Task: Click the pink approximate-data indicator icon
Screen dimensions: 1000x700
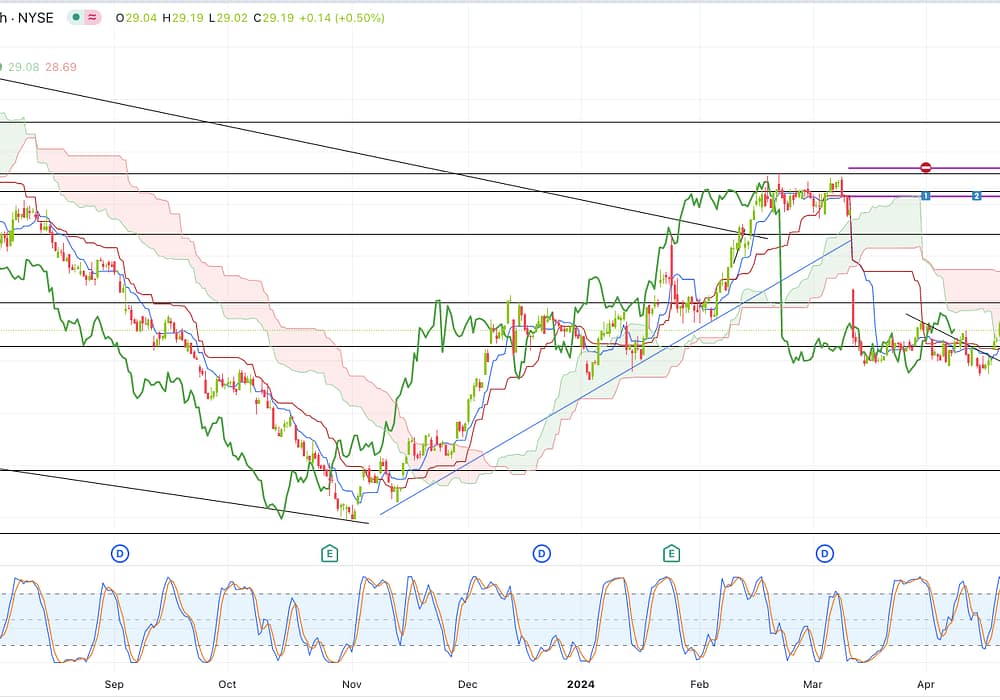Action: point(93,18)
